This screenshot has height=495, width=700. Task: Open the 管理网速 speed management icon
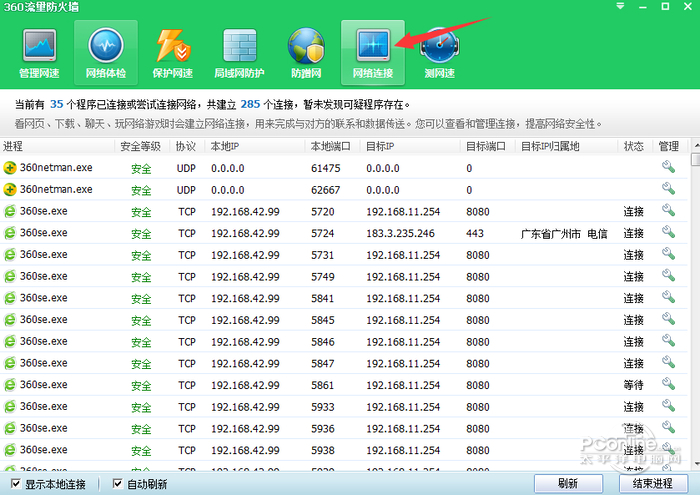click(39, 52)
